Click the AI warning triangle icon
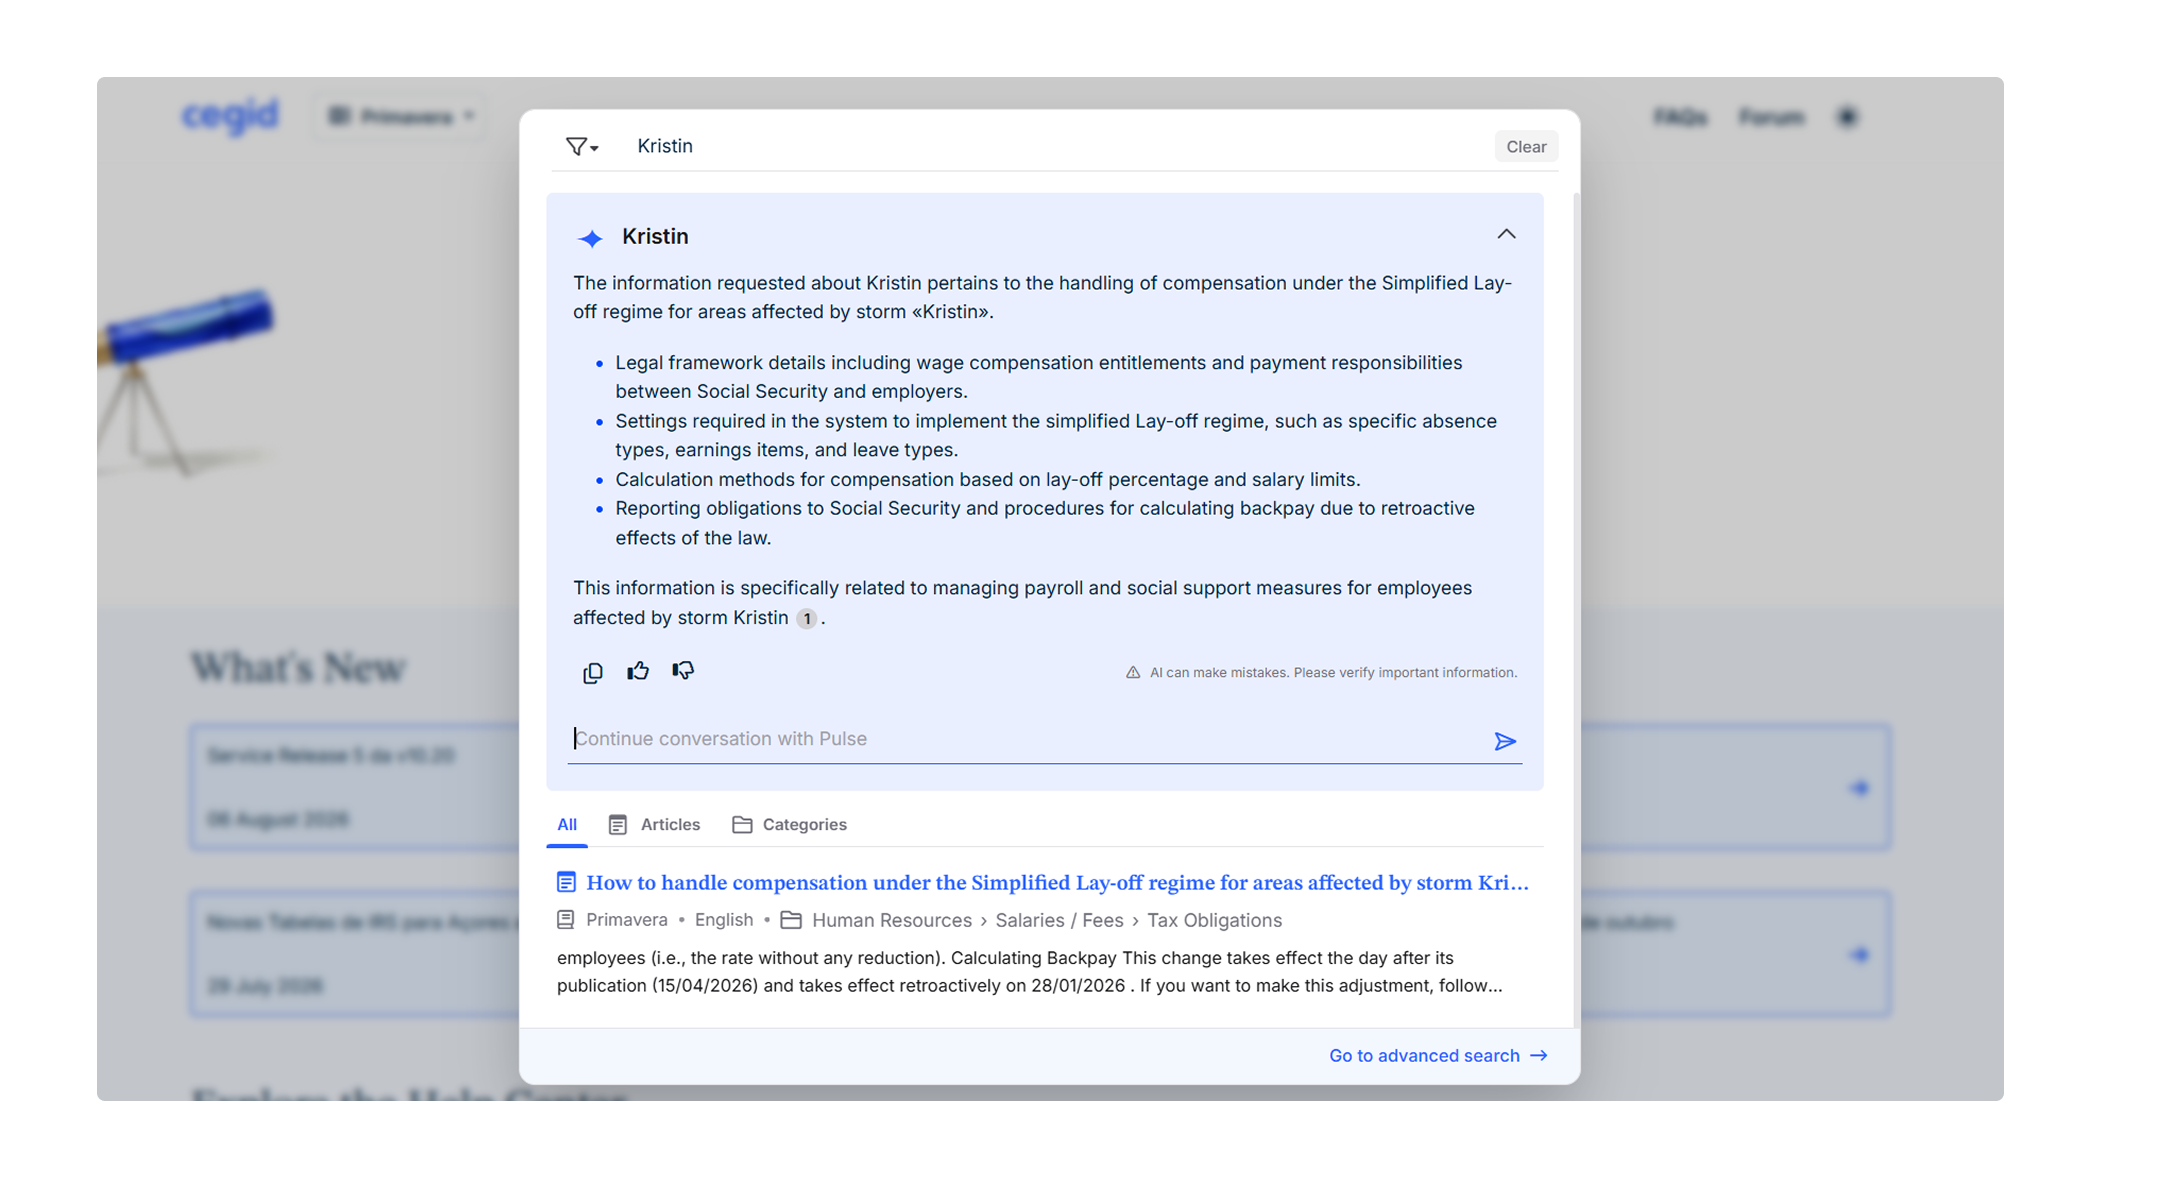The width and height of the screenshot is (2179, 1178). 1133,673
